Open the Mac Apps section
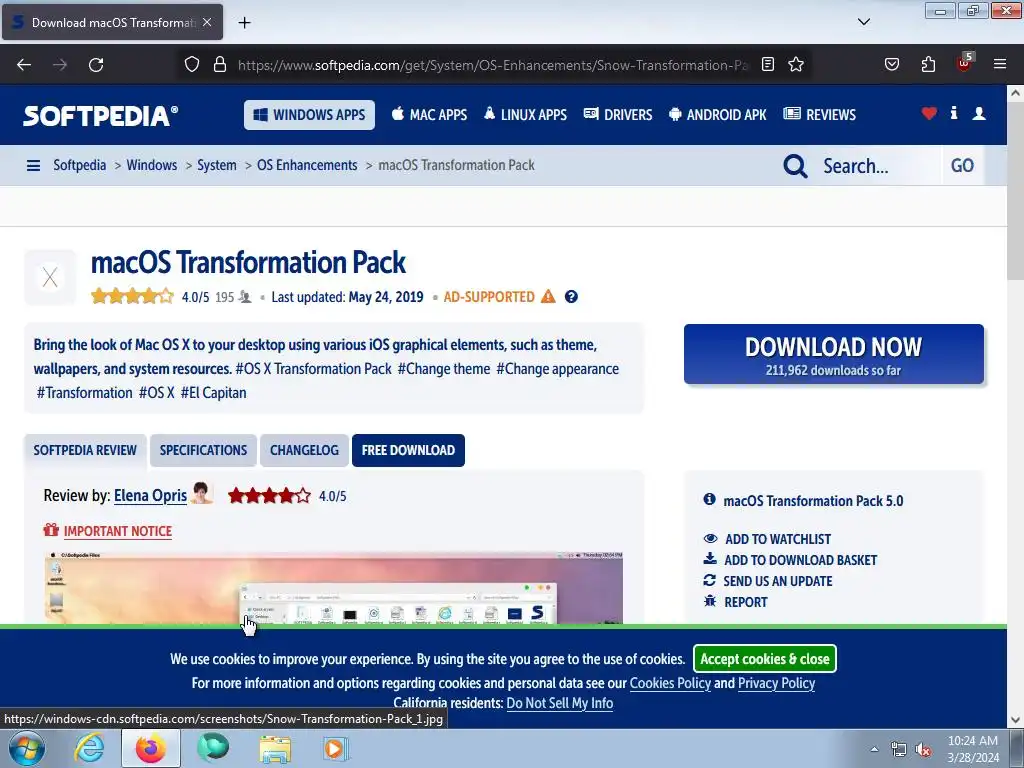1024x768 pixels. click(429, 115)
